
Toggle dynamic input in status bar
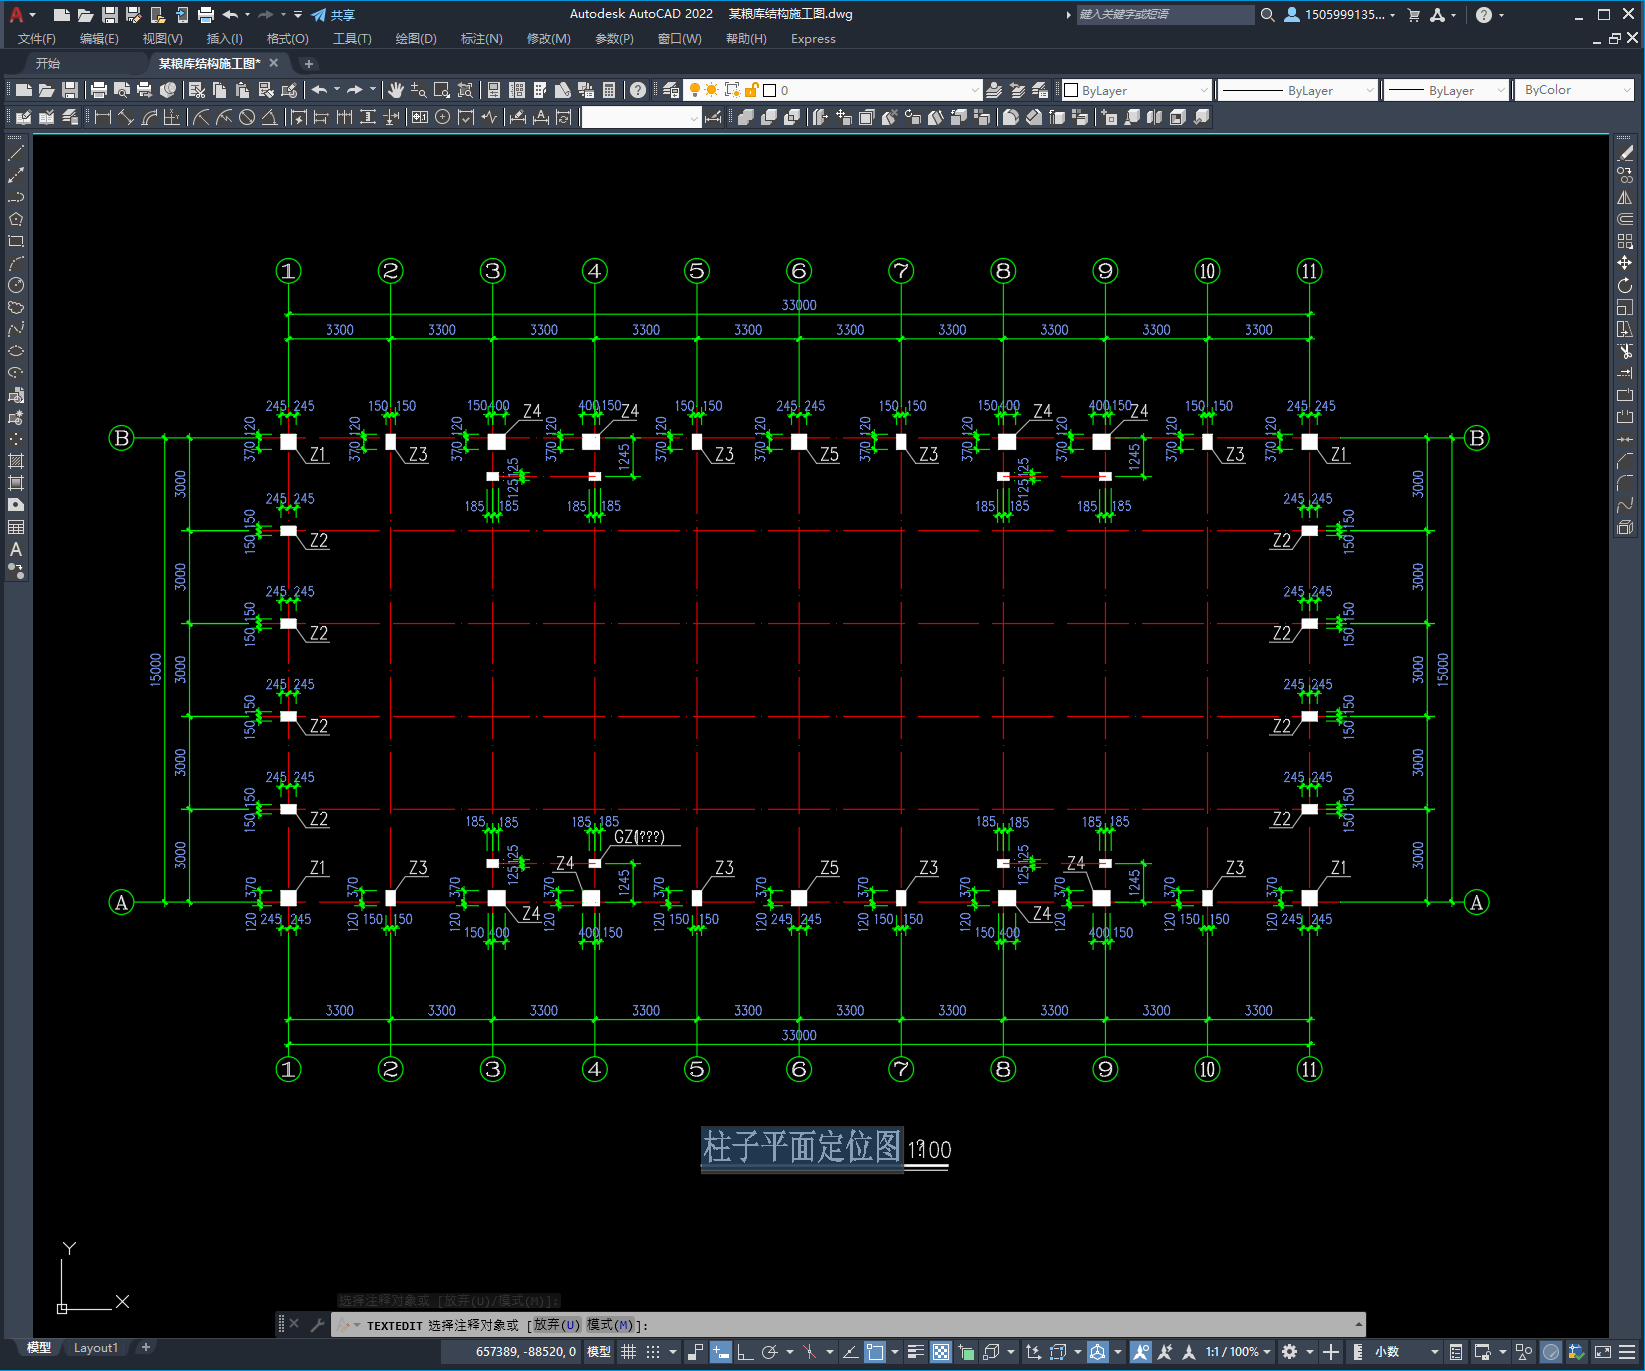[721, 1352]
